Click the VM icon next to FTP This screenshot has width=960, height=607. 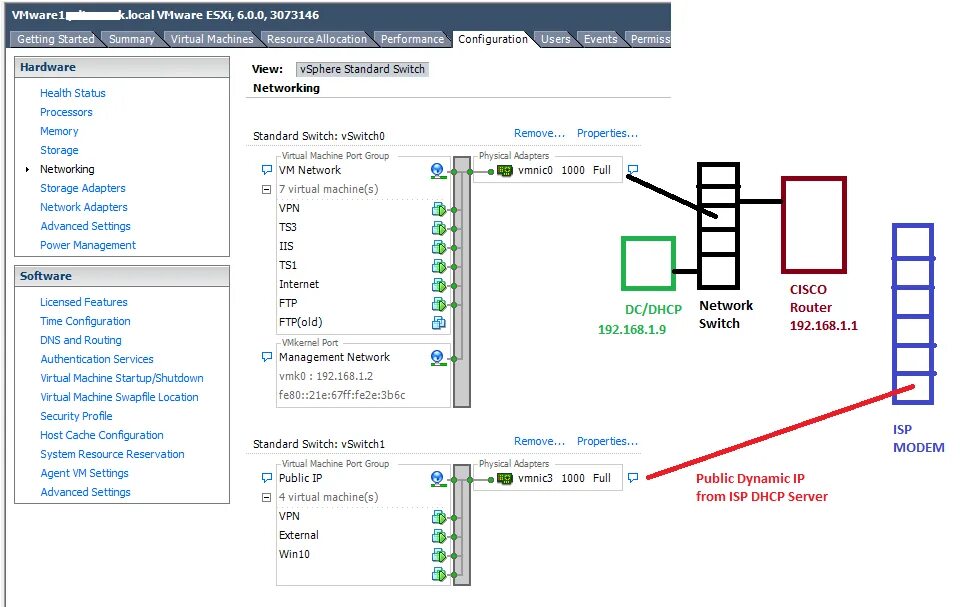(439, 304)
